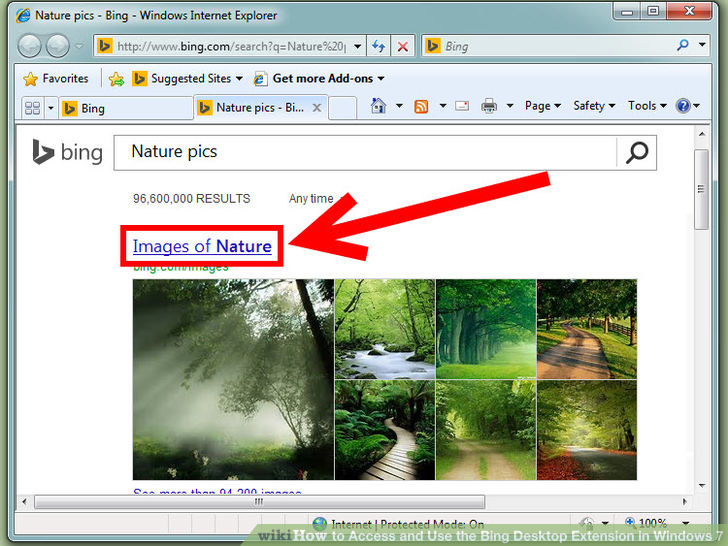Click the Refresh page icon
Image resolution: width=728 pixels, height=546 pixels.
(x=378, y=46)
